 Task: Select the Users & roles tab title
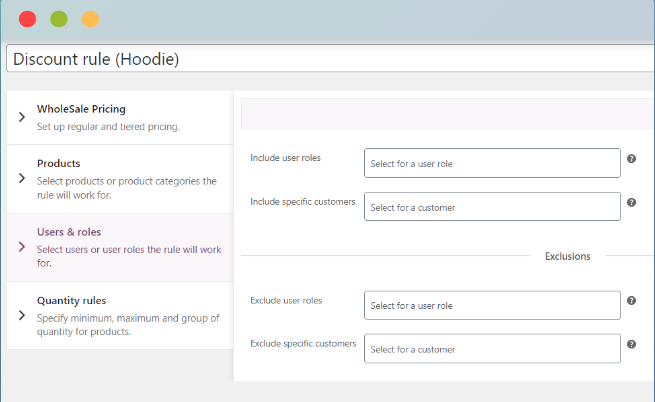[x=69, y=232]
